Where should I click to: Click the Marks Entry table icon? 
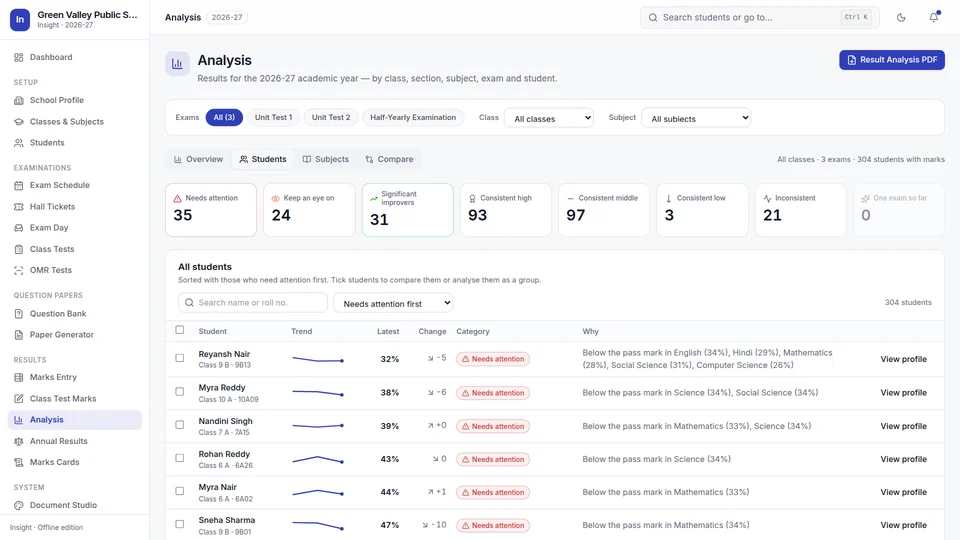tap(18, 377)
